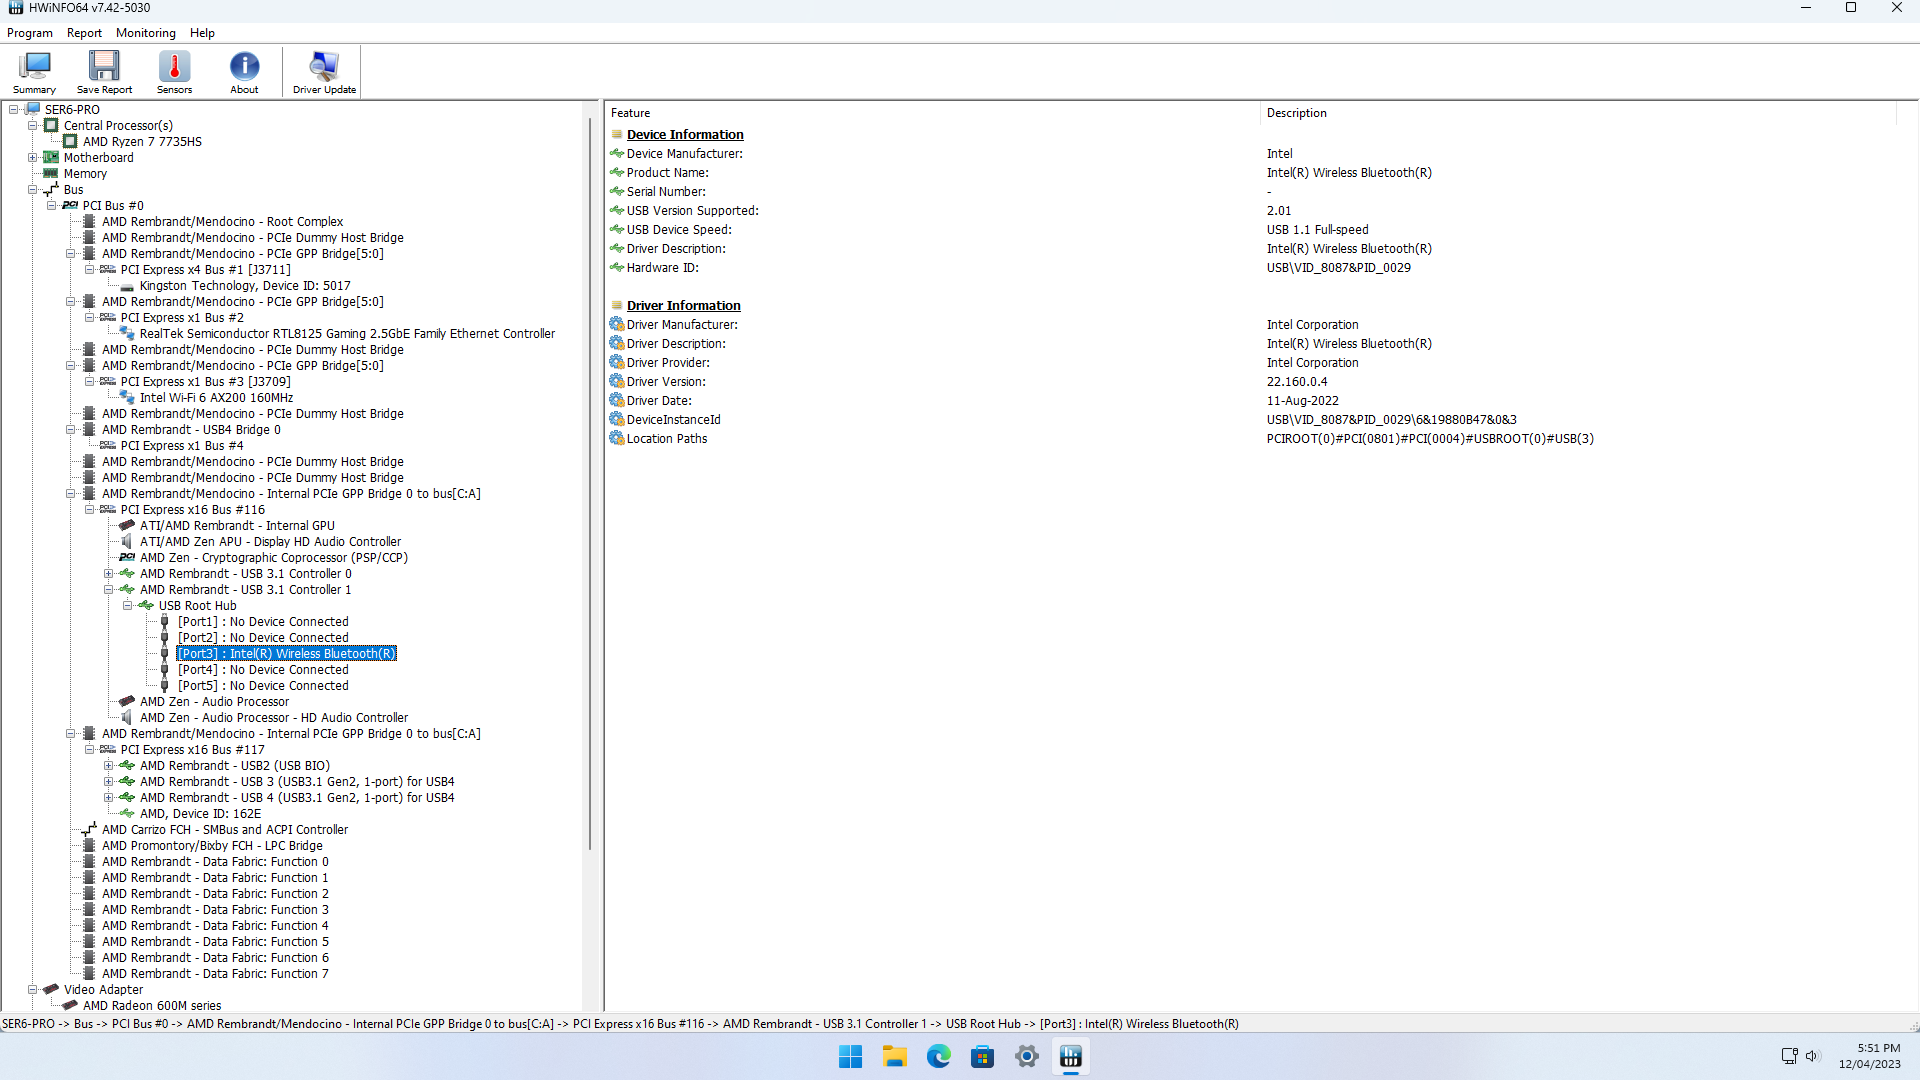Click the ATI/AMD Rembrandt Internal GPU icon
The image size is (1920, 1080).
[x=127, y=525]
